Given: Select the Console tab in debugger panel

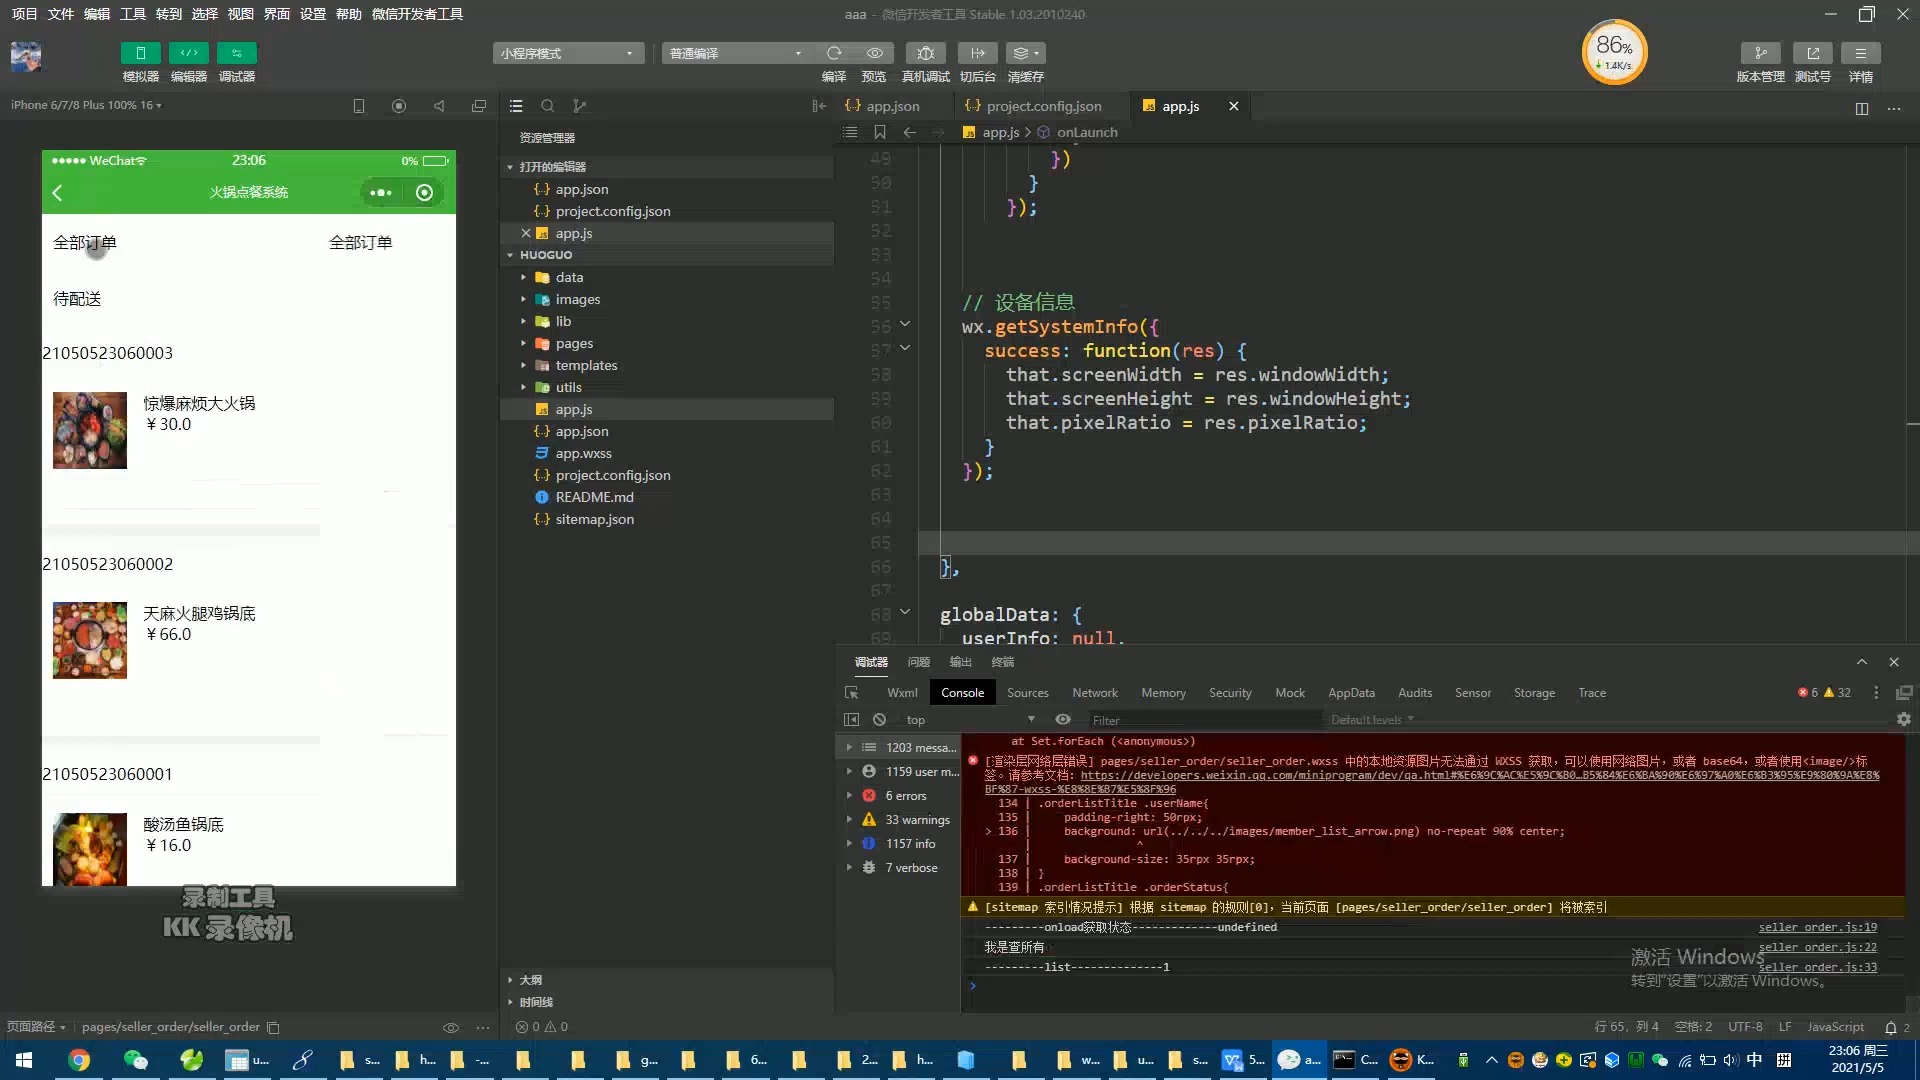Looking at the screenshot, I should [x=963, y=691].
